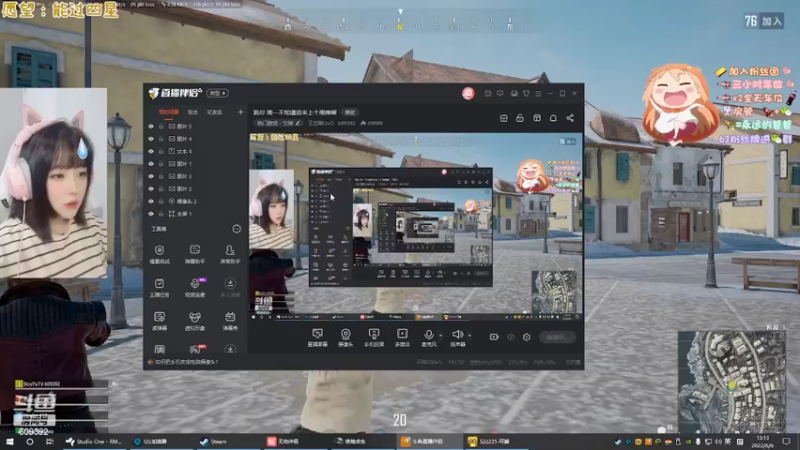Hide the 图片 3 layer
The height and width of the screenshot is (450, 800).
tap(151, 176)
